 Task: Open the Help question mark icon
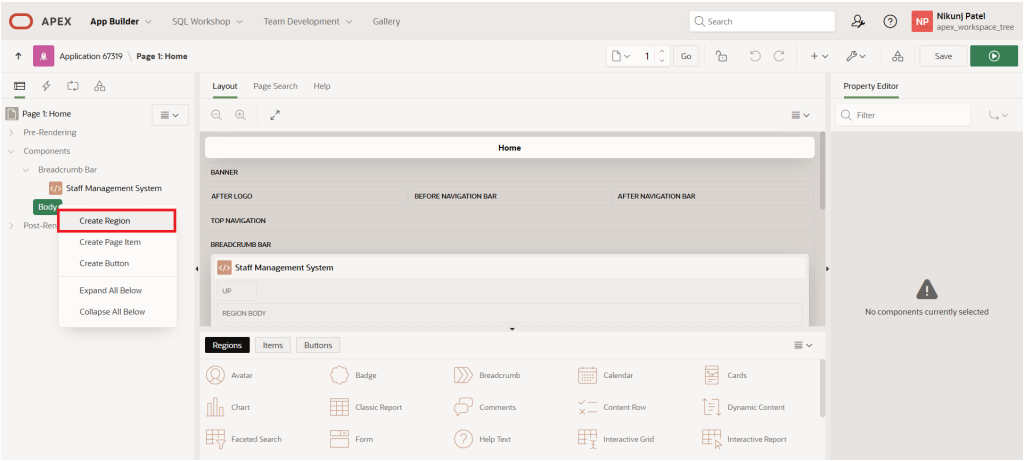[x=890, y=21]
